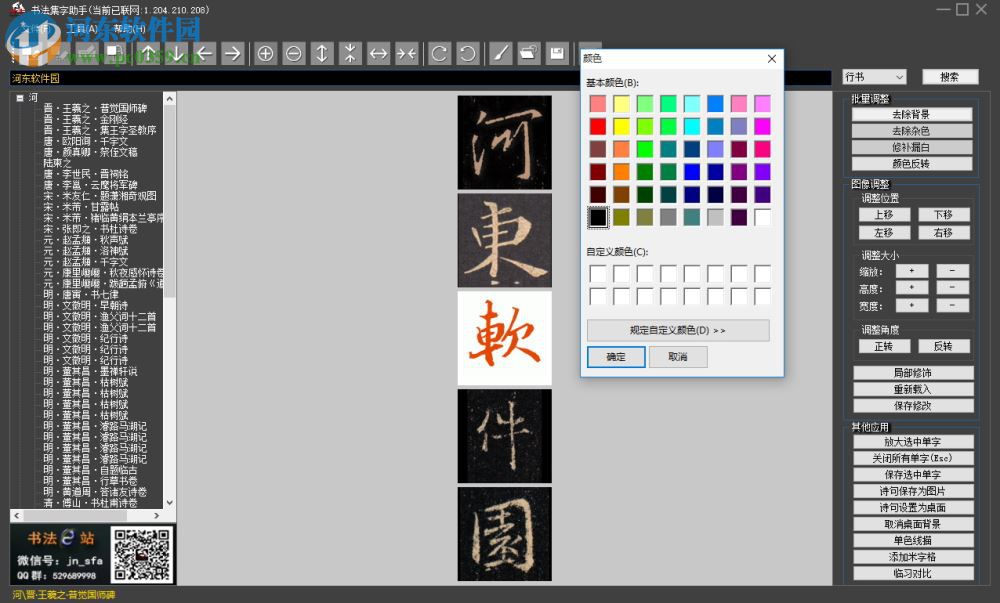Select tree item 明·黄道周·答诸友诗卷
The height and width of the screenshot is (603, 1000).
pos(95,492)
